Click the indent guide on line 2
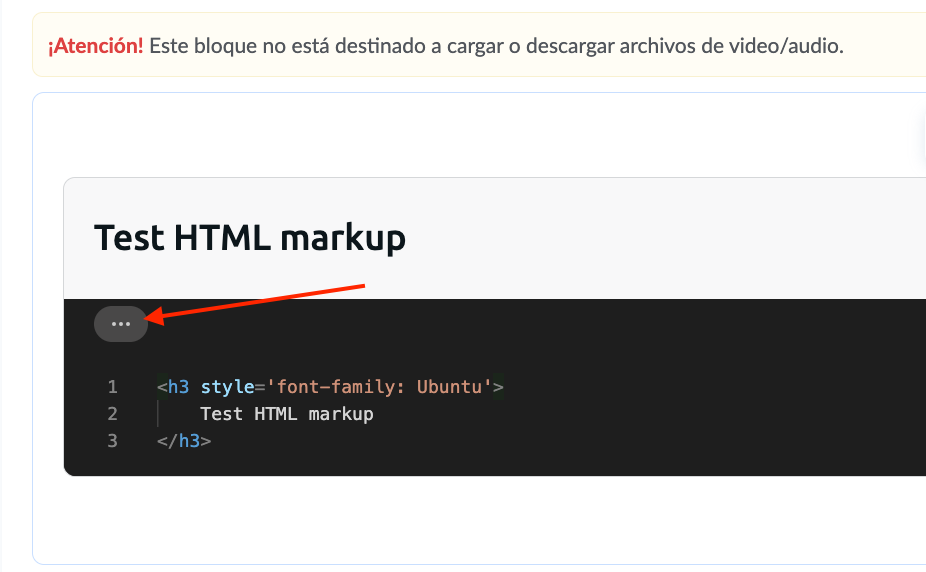926x572 pixels. (158, 414)
